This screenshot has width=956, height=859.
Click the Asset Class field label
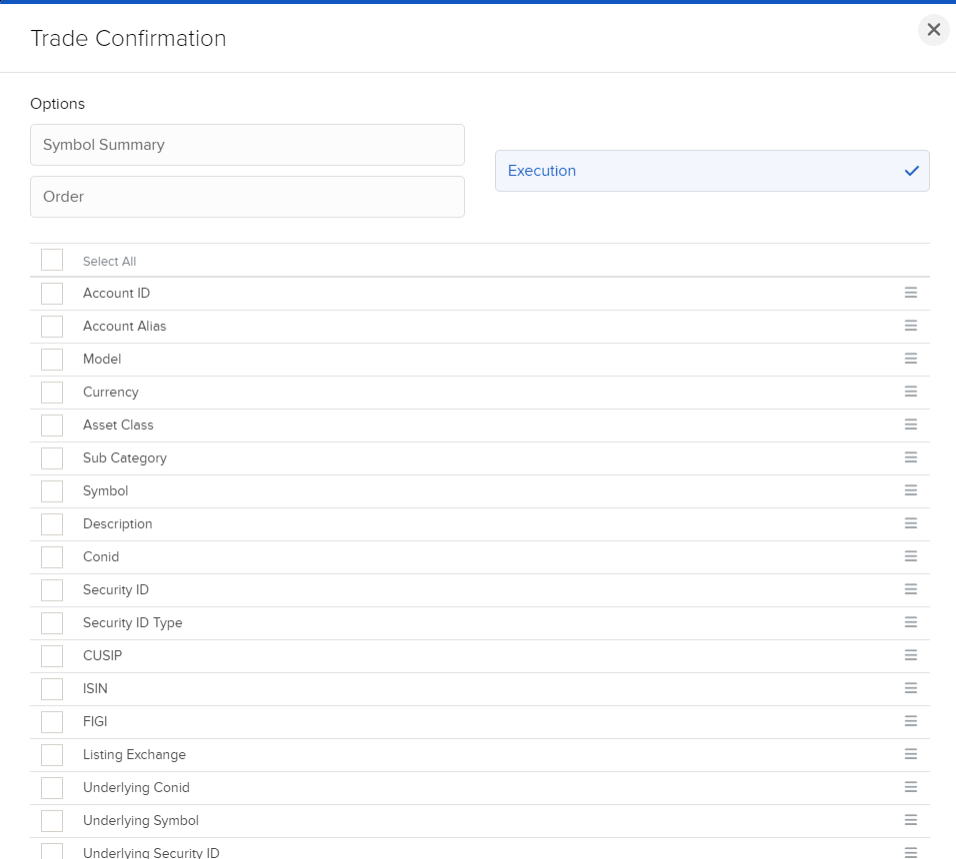pos(118,425)
